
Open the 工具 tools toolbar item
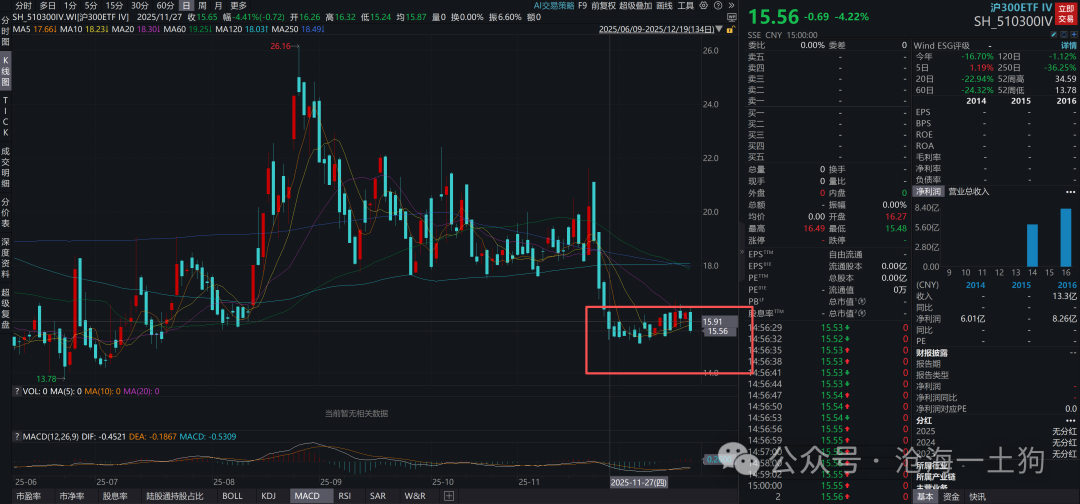click(685, 5)
